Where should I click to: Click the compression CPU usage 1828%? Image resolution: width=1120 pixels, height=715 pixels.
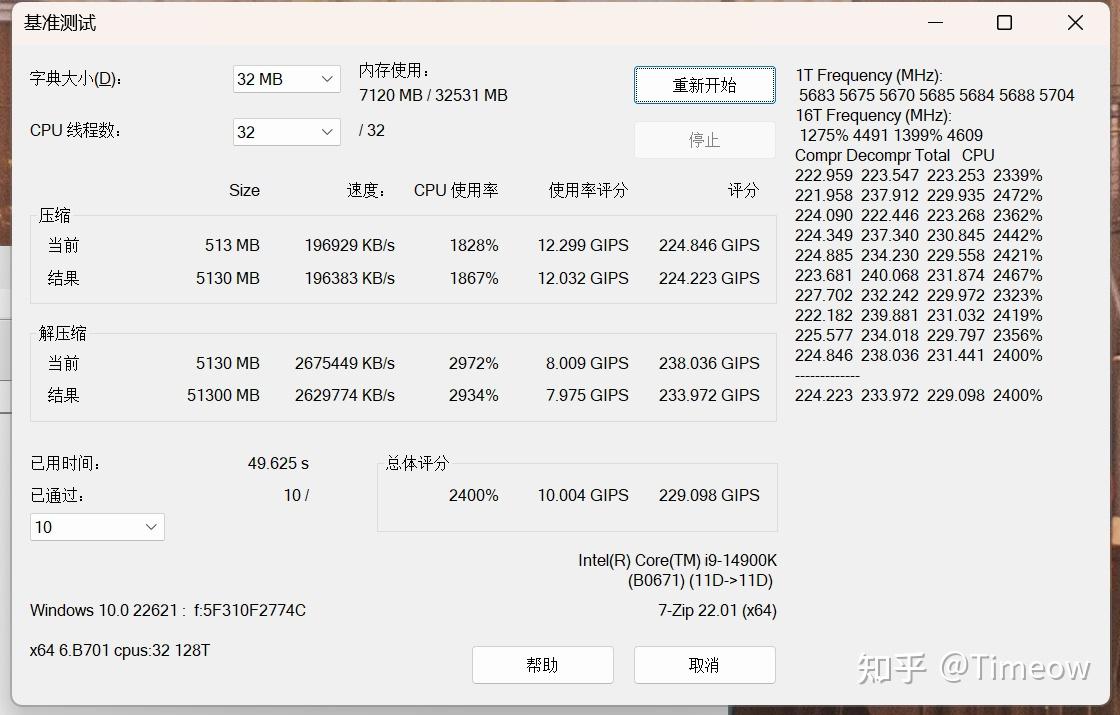pyautogui.click(x=474, y=245)
